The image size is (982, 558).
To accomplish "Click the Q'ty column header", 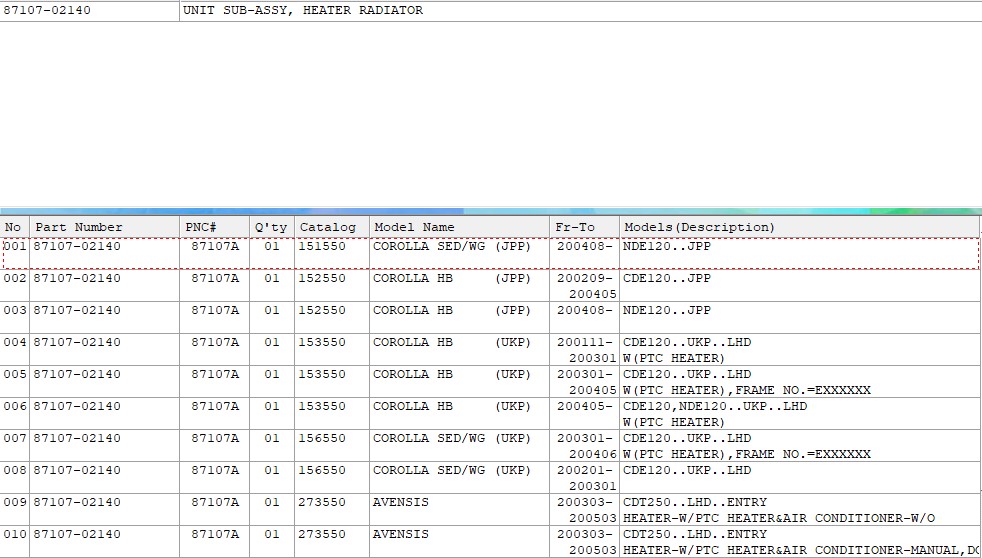I will (270, 227).
